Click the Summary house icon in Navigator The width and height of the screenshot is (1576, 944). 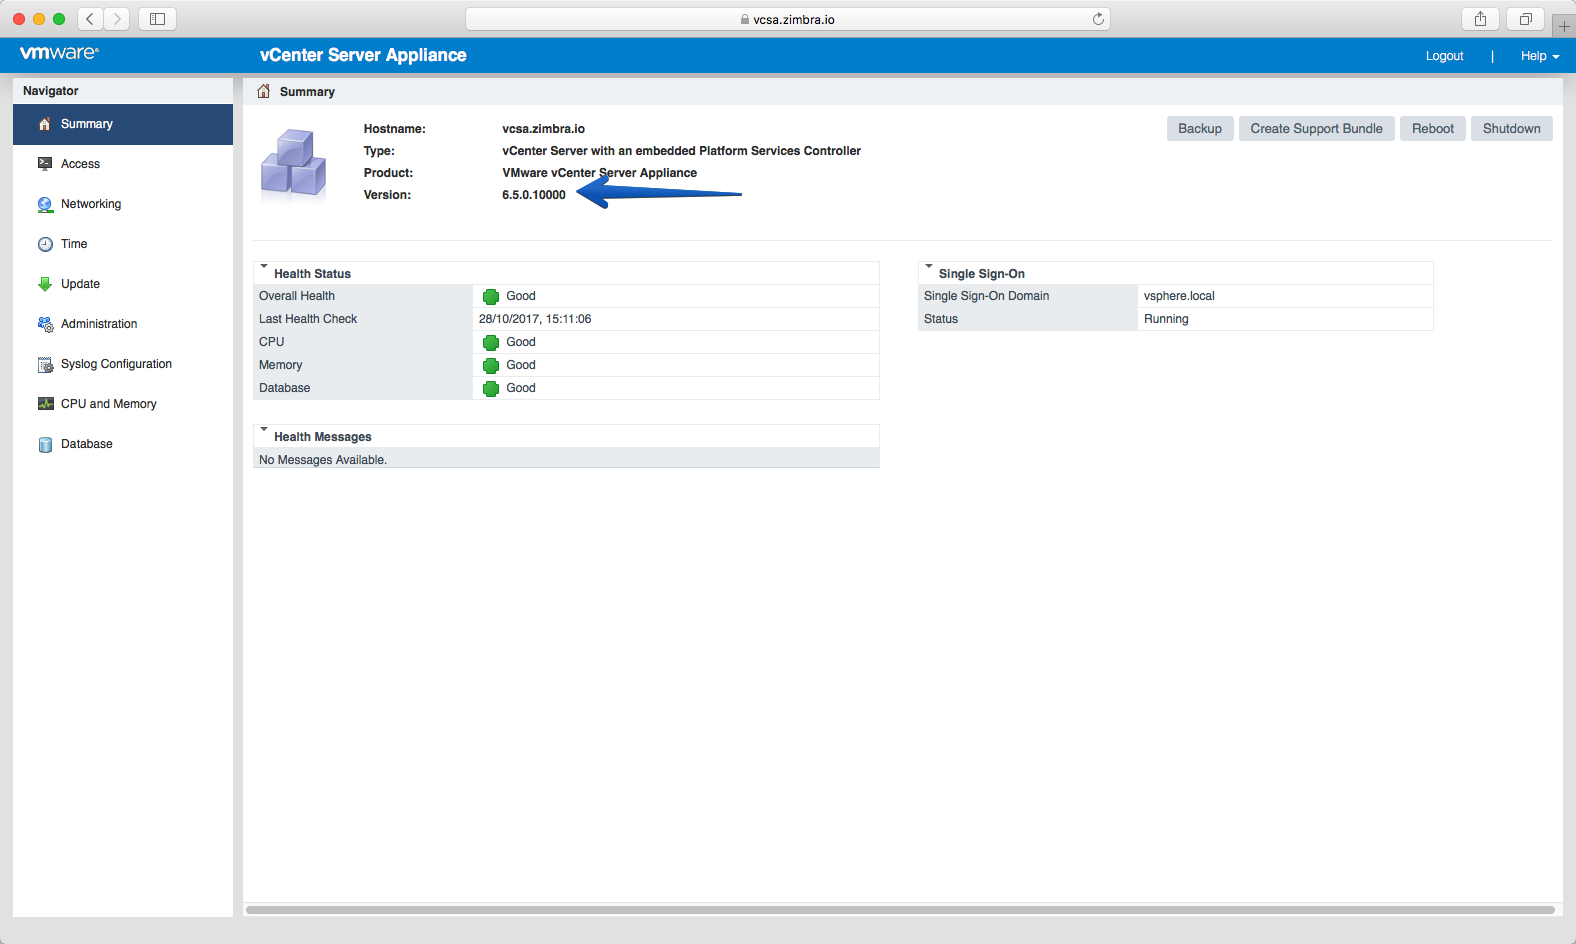[x=44, y=124]
